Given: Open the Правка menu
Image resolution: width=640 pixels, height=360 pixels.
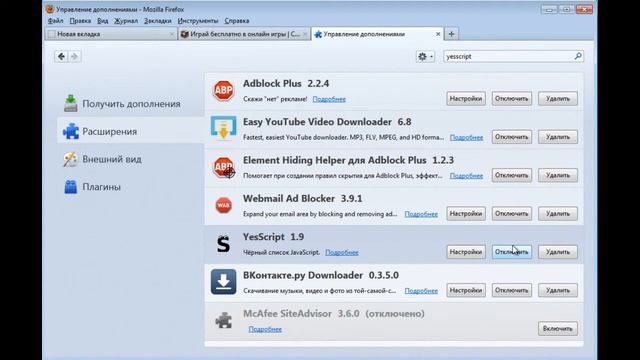Looking at the screenshot, I should [x=80, y=21].
